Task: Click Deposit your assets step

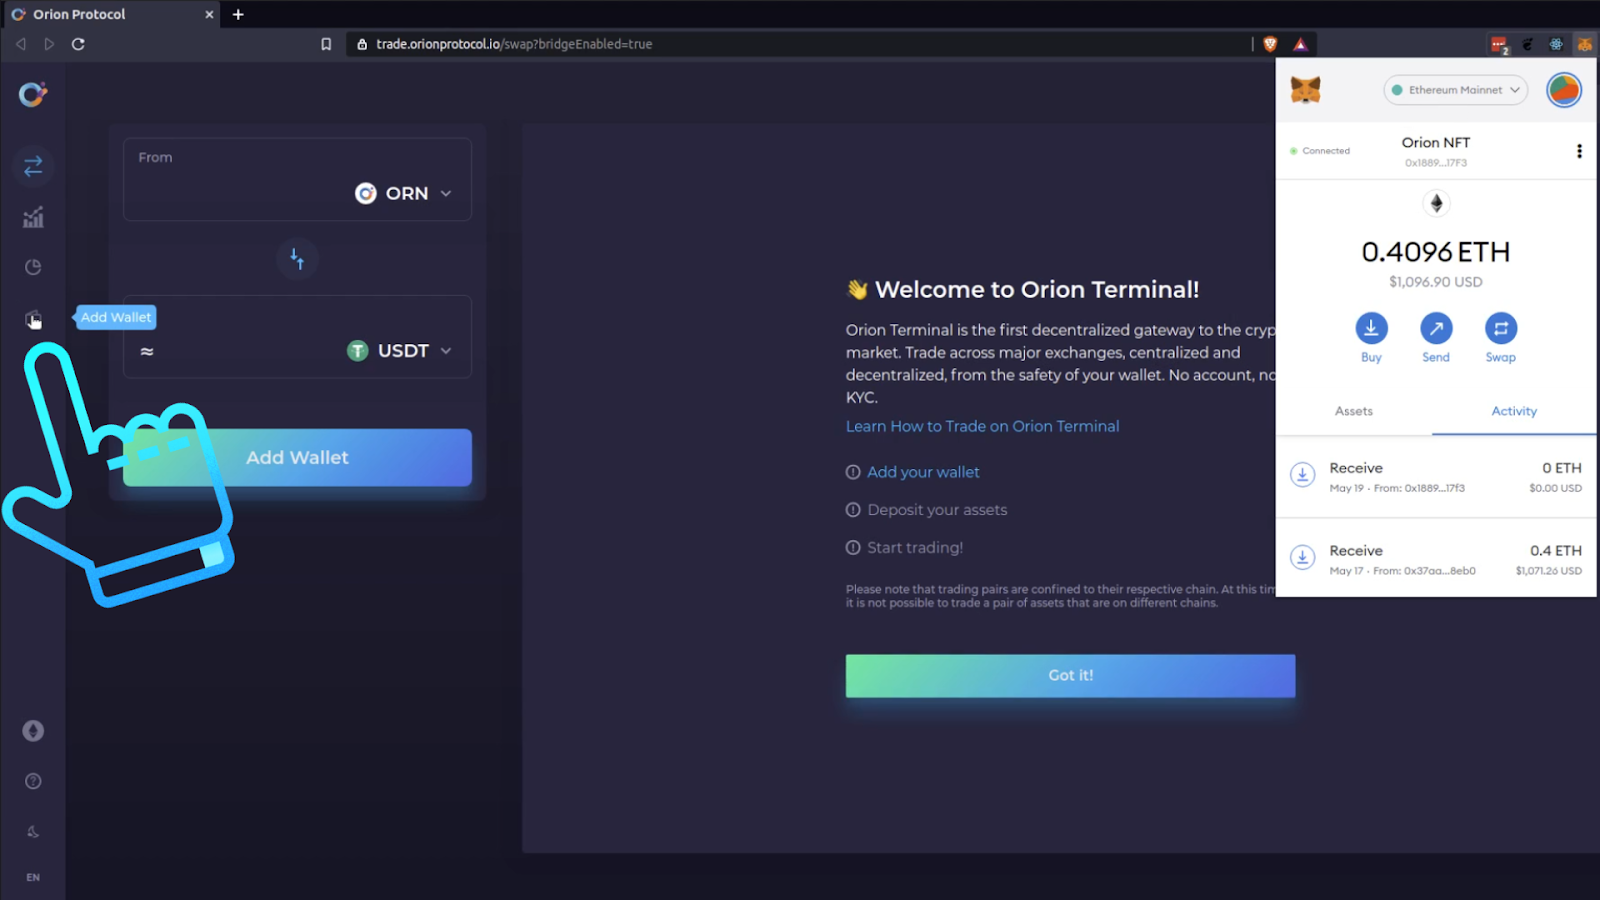Action: (x=937, y=510)
